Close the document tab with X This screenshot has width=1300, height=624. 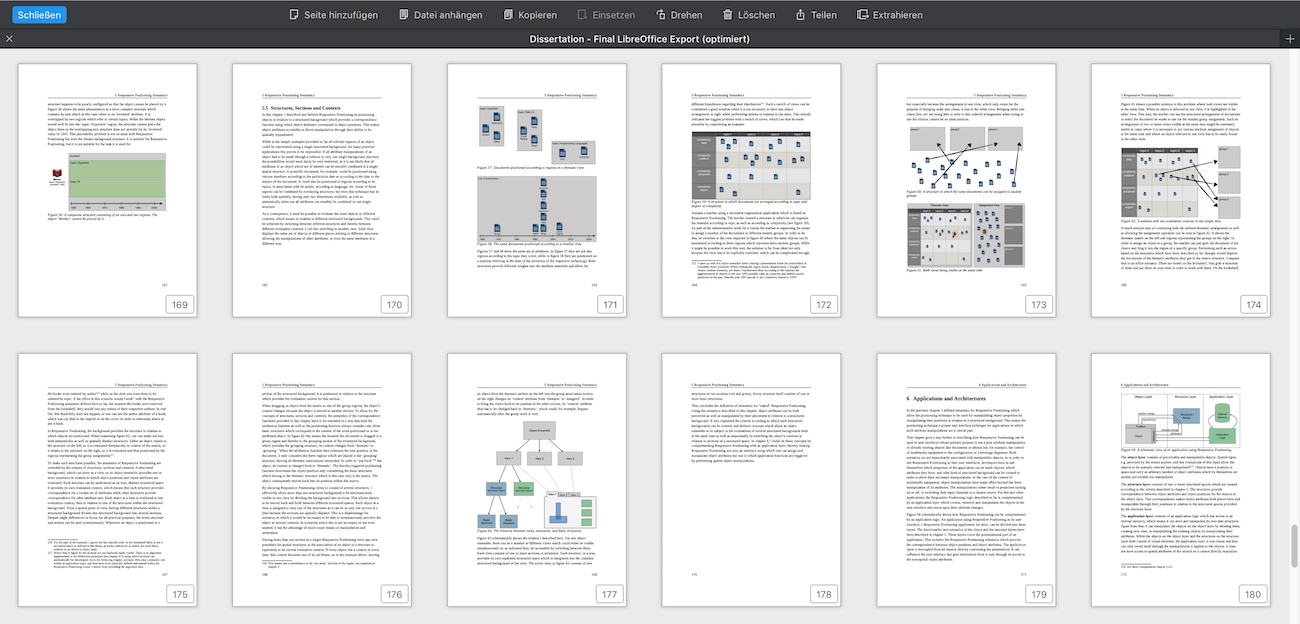[10, 39]
